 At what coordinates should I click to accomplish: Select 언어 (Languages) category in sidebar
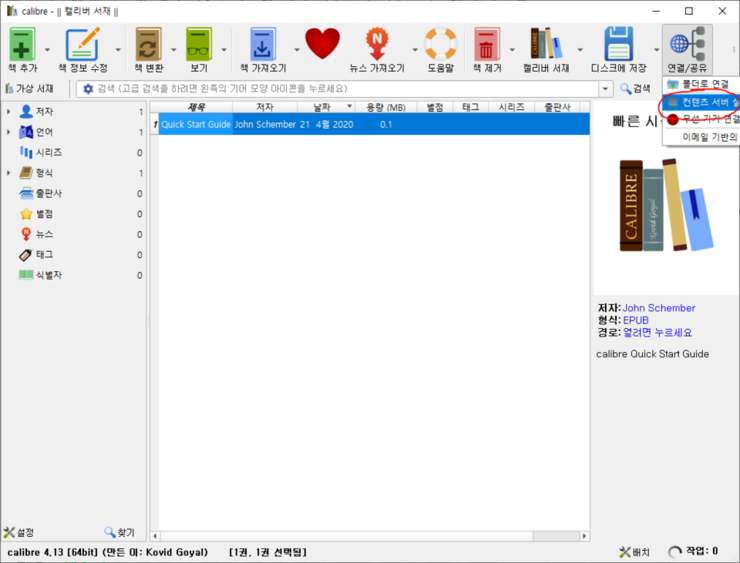(x=44, y=132)
